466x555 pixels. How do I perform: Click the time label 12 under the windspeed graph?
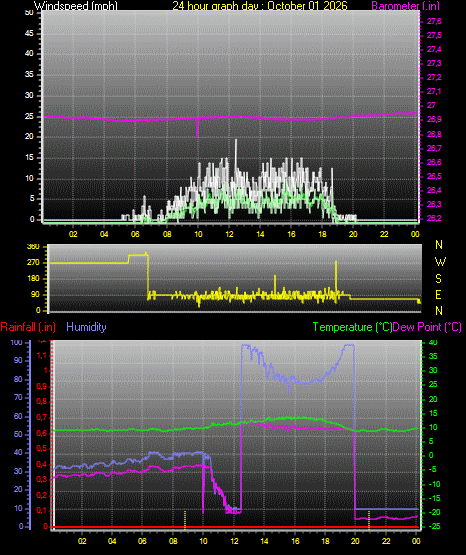(229, 234)
